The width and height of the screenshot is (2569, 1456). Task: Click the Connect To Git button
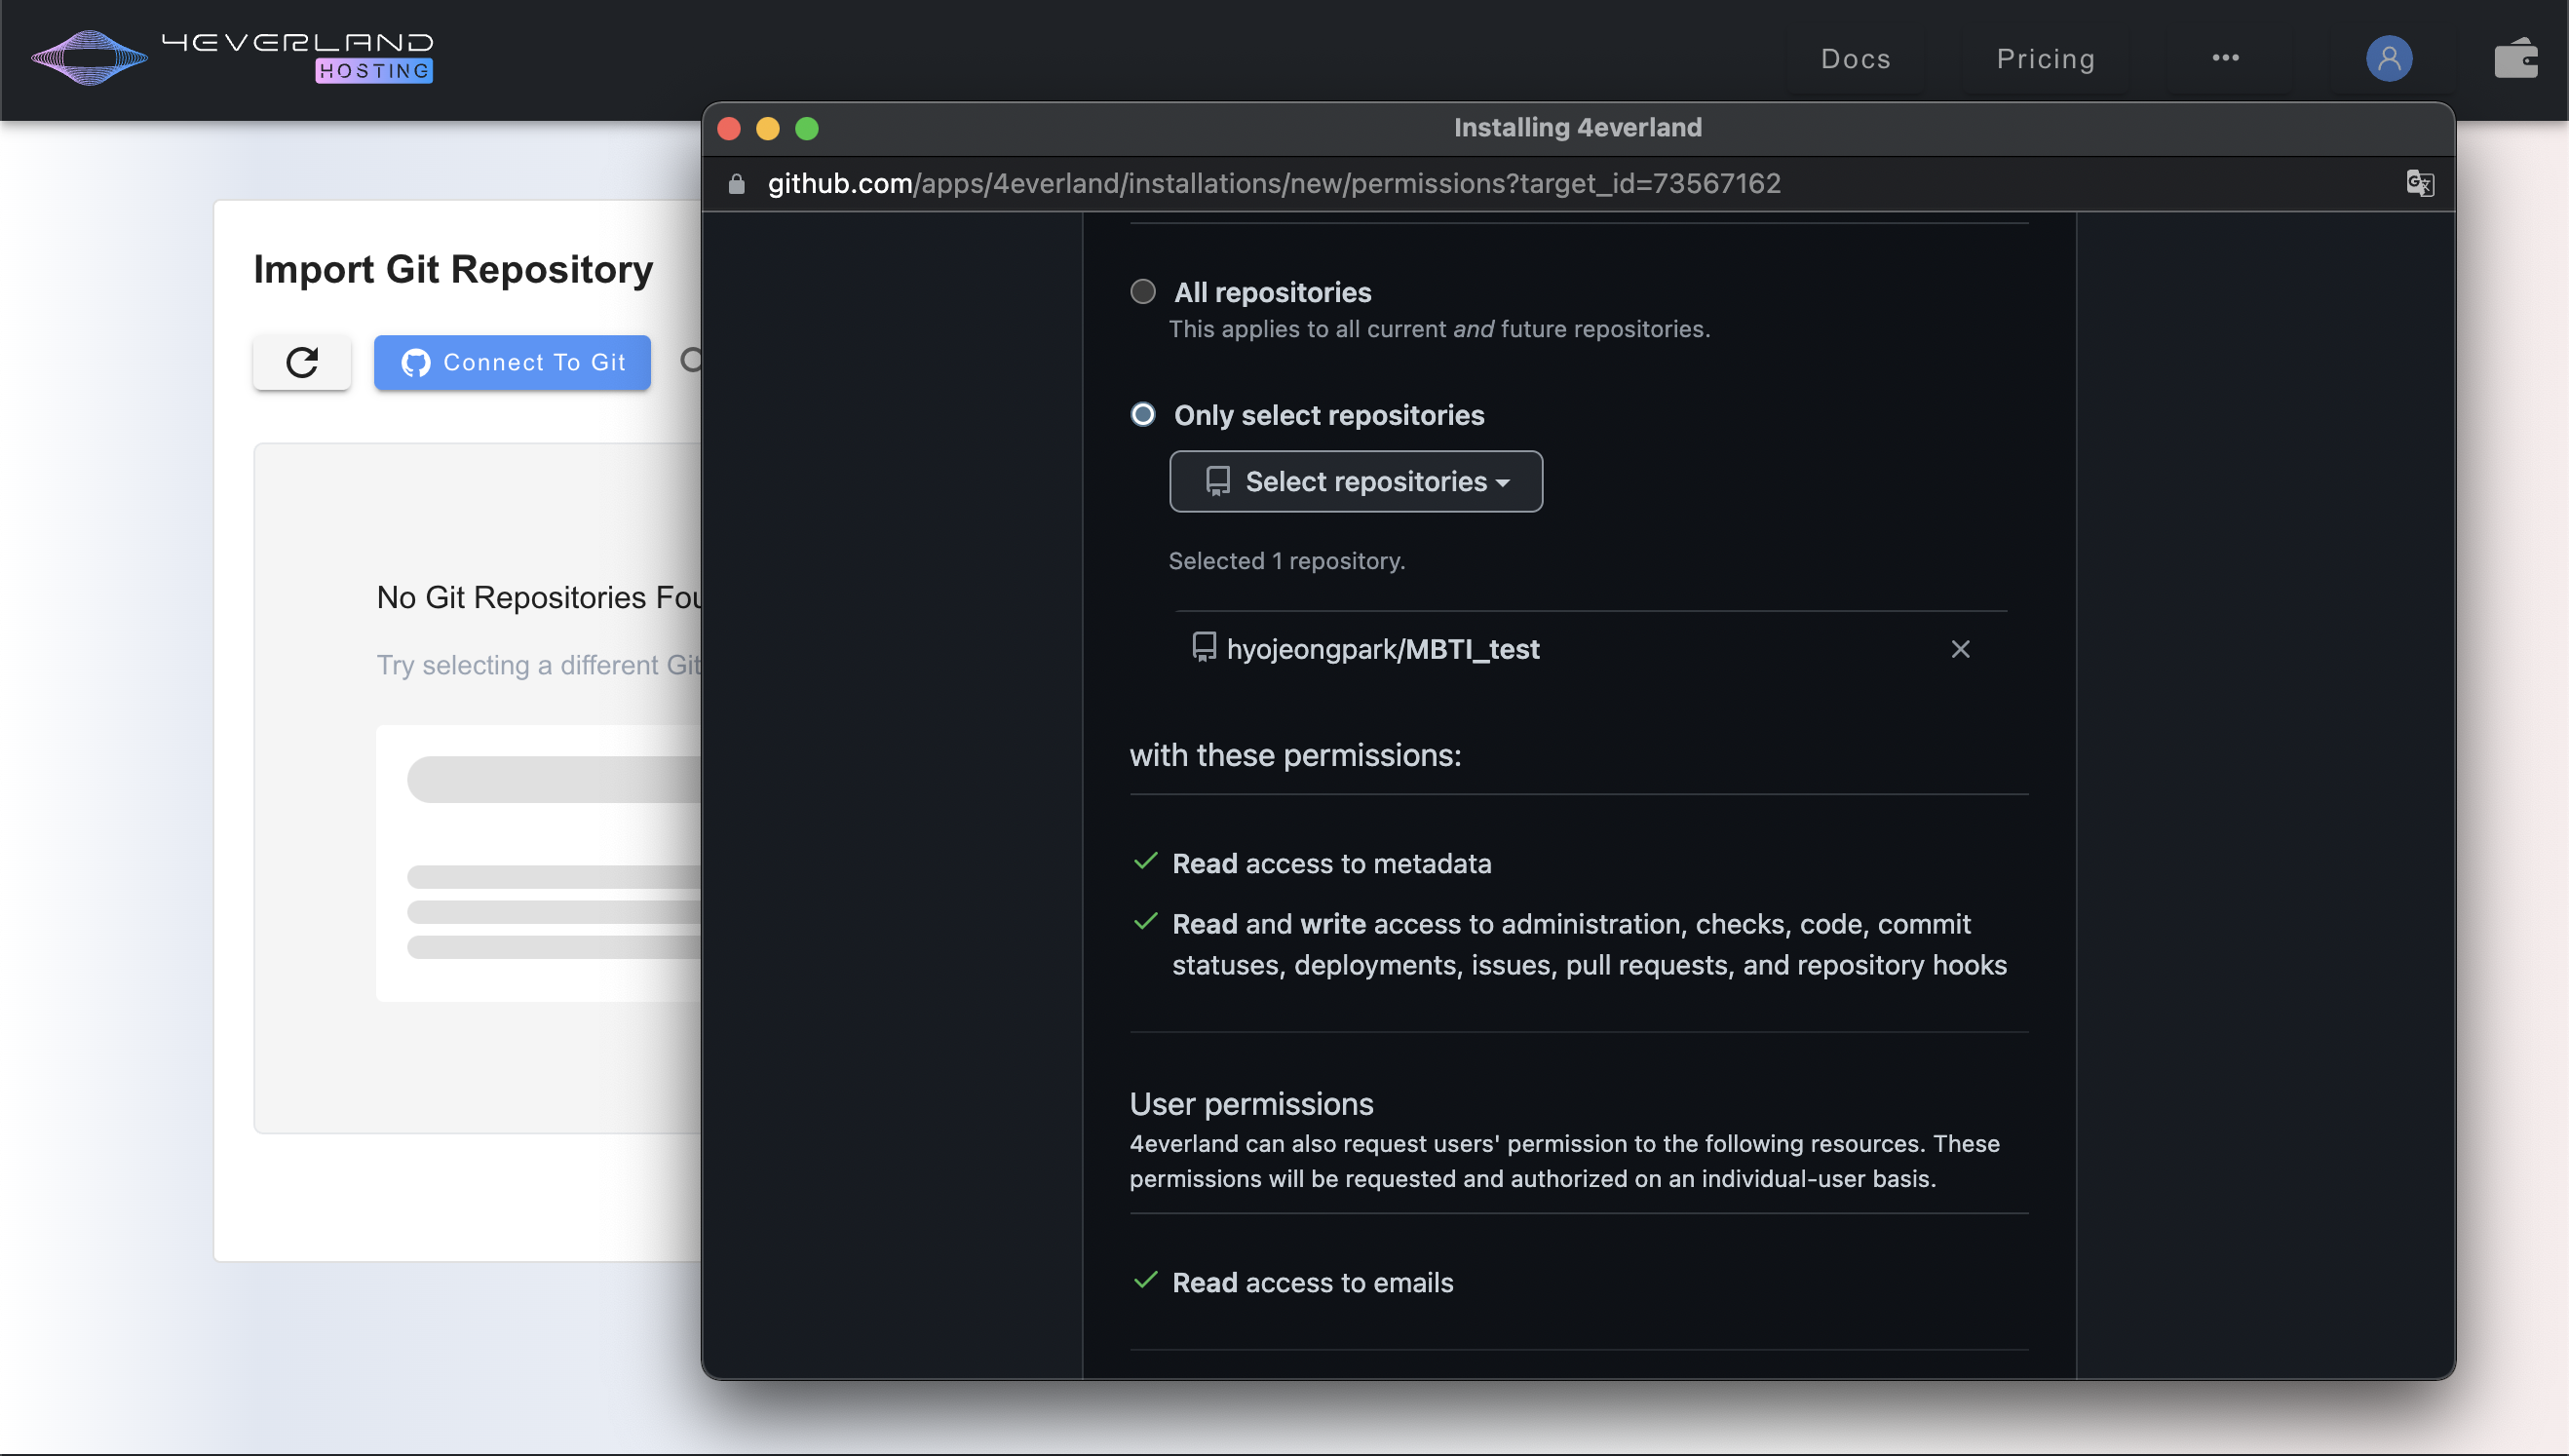coord(512,362)
